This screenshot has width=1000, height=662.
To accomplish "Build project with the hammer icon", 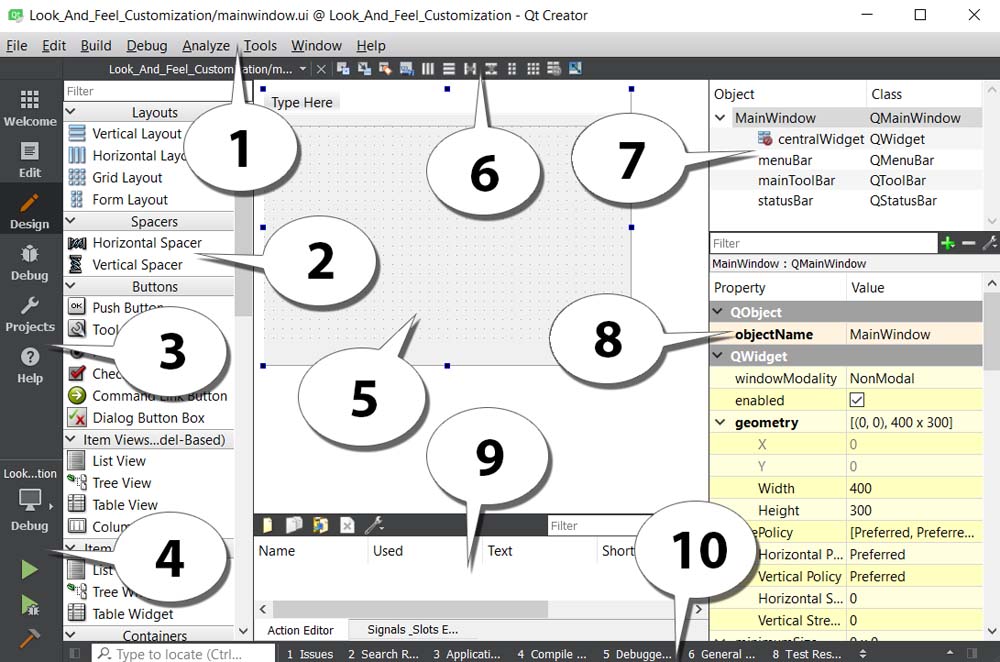I will tap(29, 638).
